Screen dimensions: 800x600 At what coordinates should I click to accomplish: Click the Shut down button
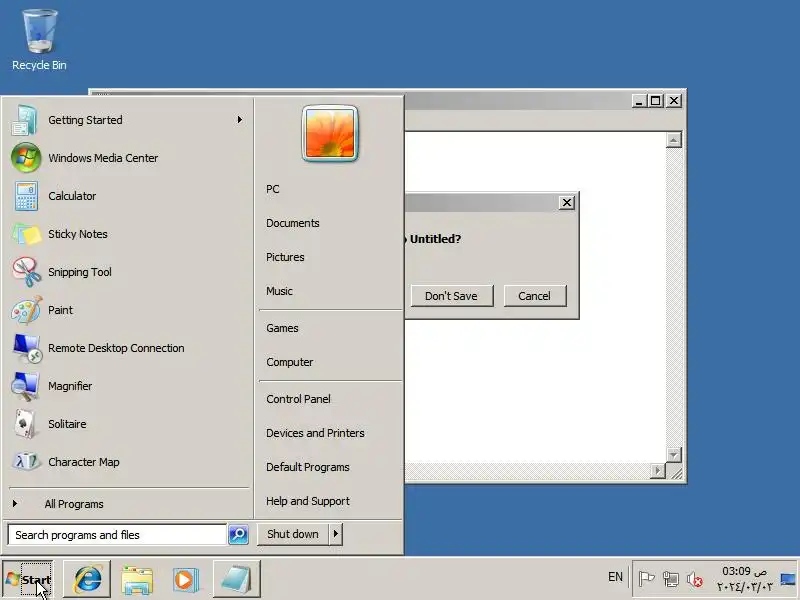pos(293,534)
